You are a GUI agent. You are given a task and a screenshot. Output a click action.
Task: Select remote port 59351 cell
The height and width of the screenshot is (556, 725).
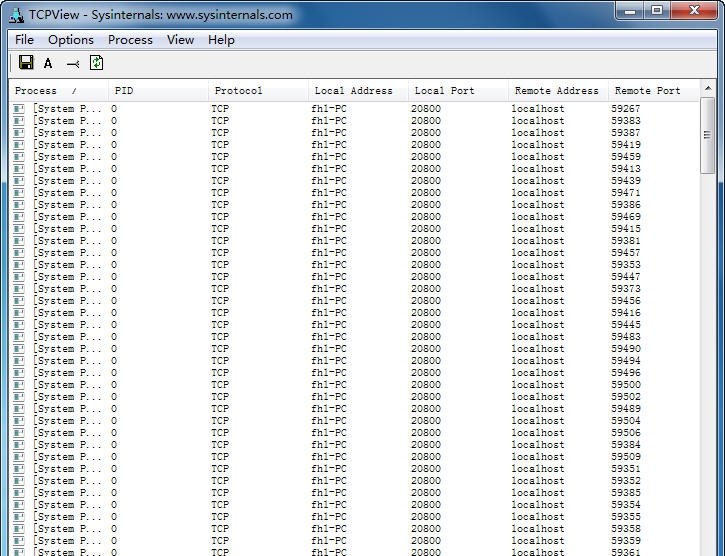coord(626,469)
